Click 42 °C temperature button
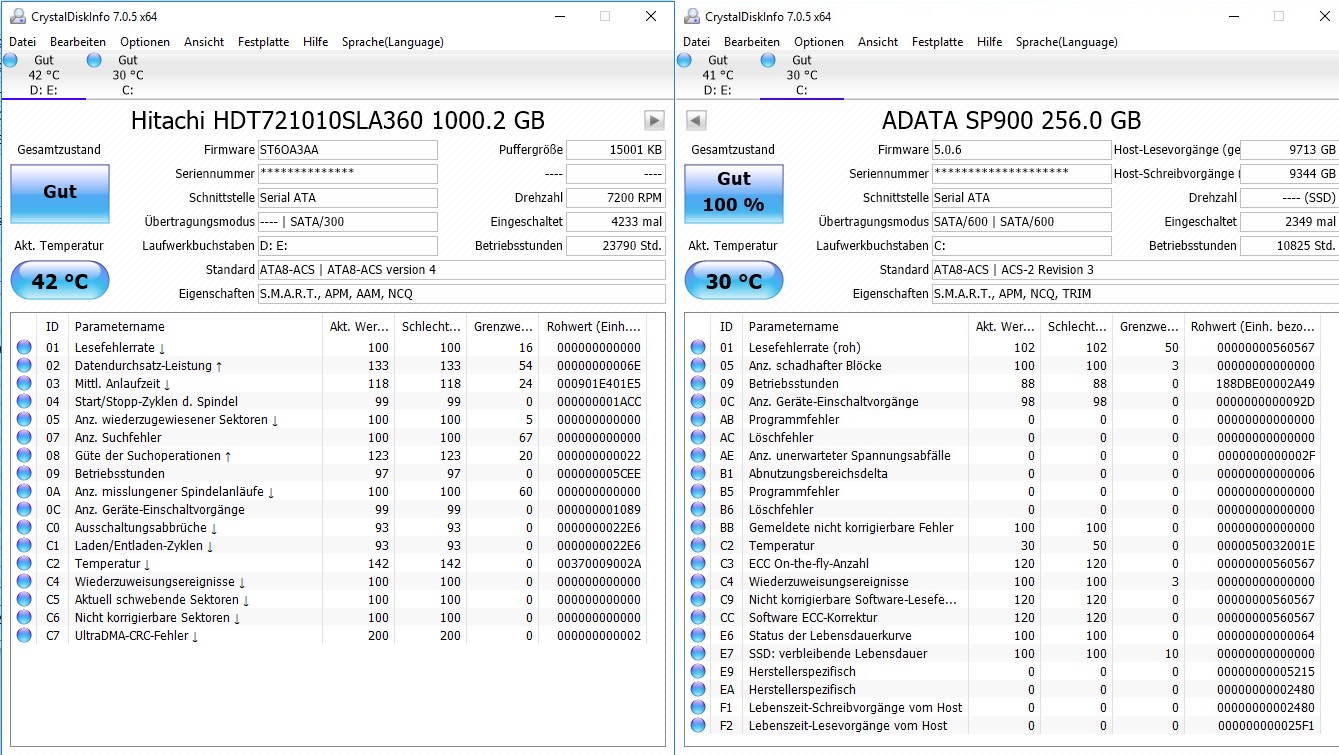 60,281
